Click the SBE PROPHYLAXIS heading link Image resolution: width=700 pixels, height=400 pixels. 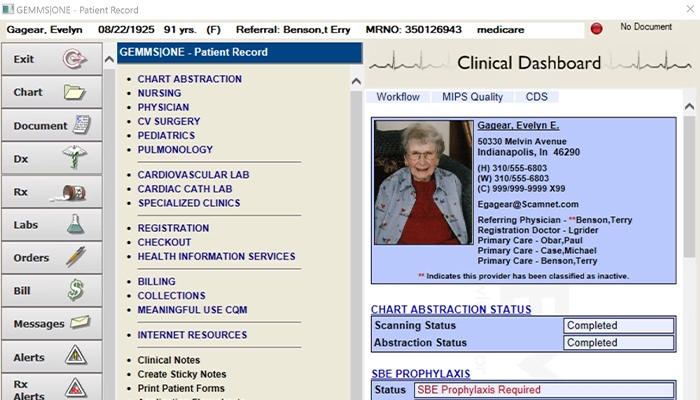tap(421, 374)
